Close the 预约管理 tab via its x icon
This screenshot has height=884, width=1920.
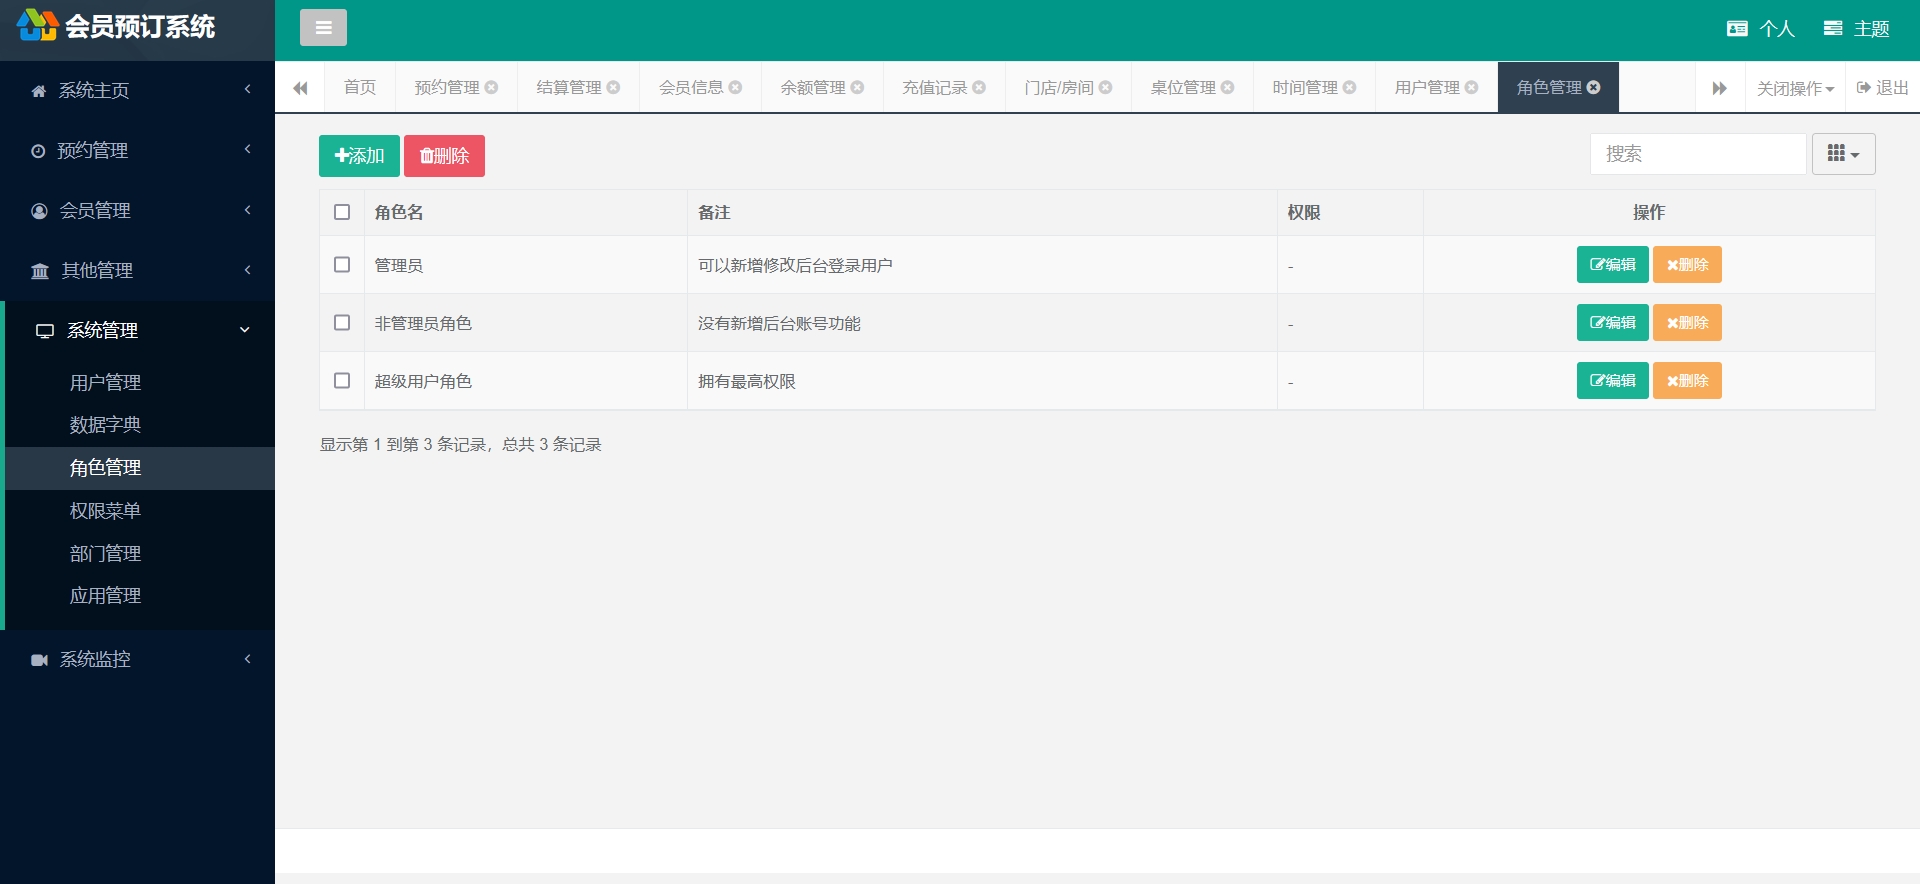coord(491,87)
